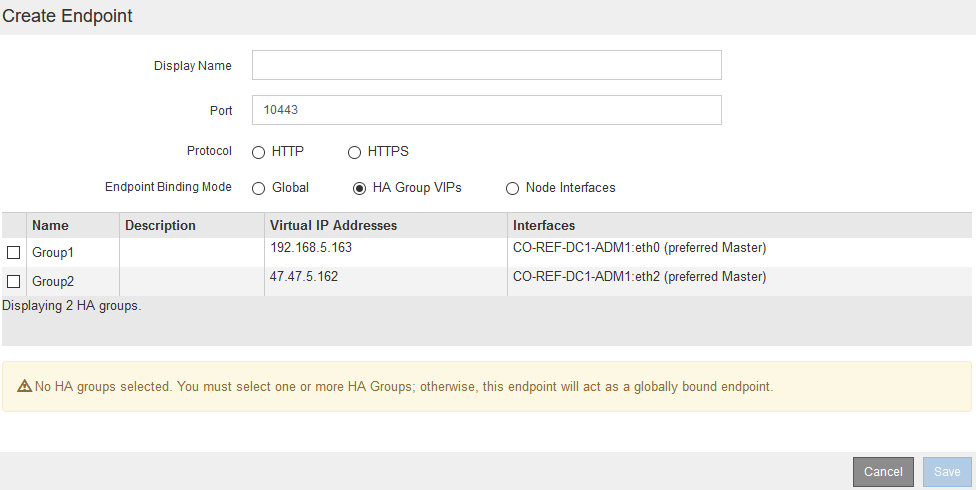Click the Display Name text field
Image resolution: width=976 pixels, height=490 pixels.
click(x=486, y=66)
